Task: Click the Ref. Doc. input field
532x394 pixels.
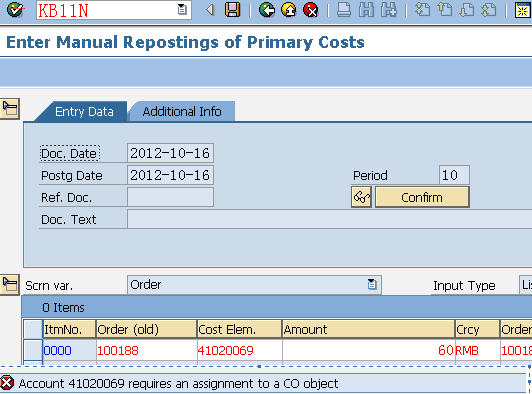Action: click(x=170, y=197)
